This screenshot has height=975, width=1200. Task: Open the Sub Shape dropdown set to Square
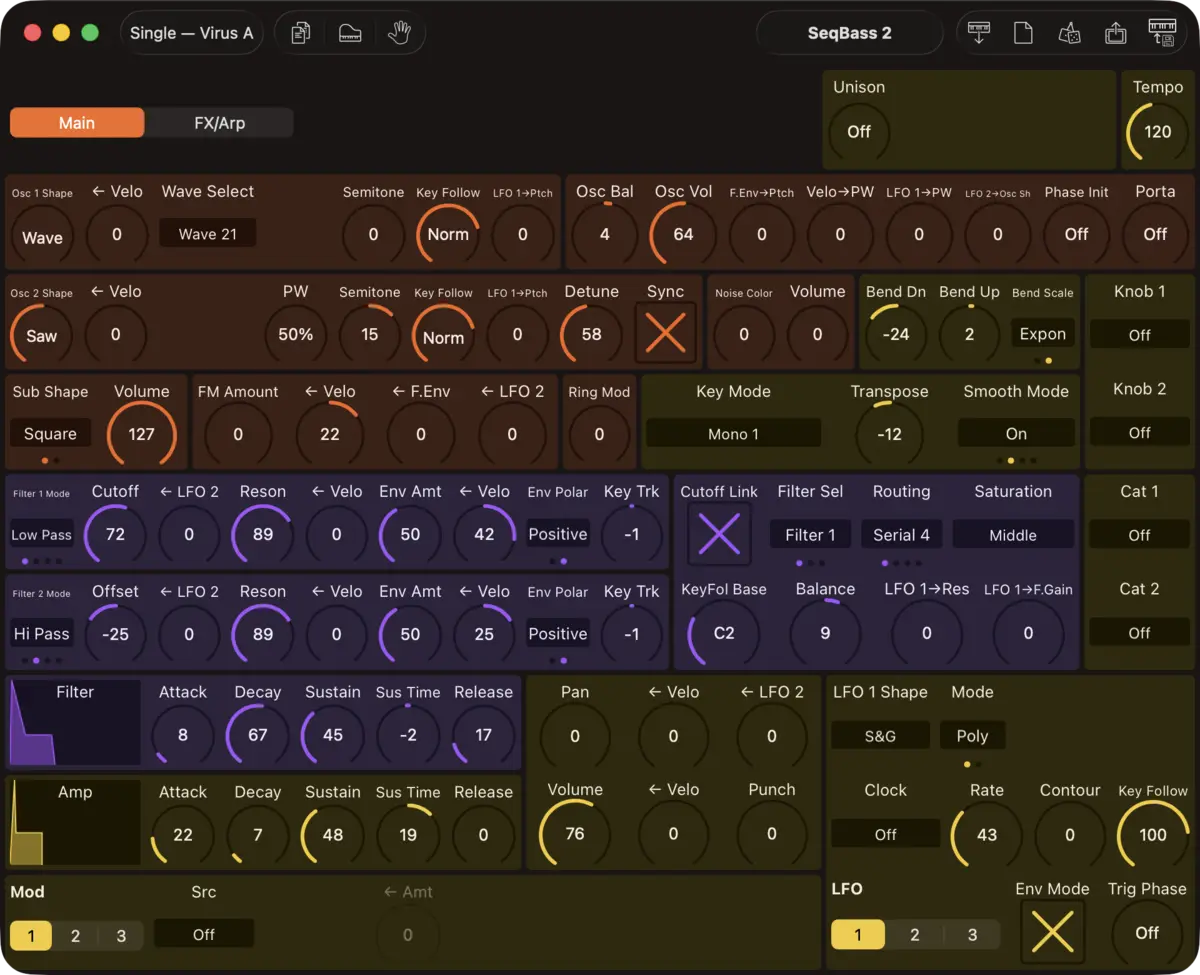coord(50,434)
